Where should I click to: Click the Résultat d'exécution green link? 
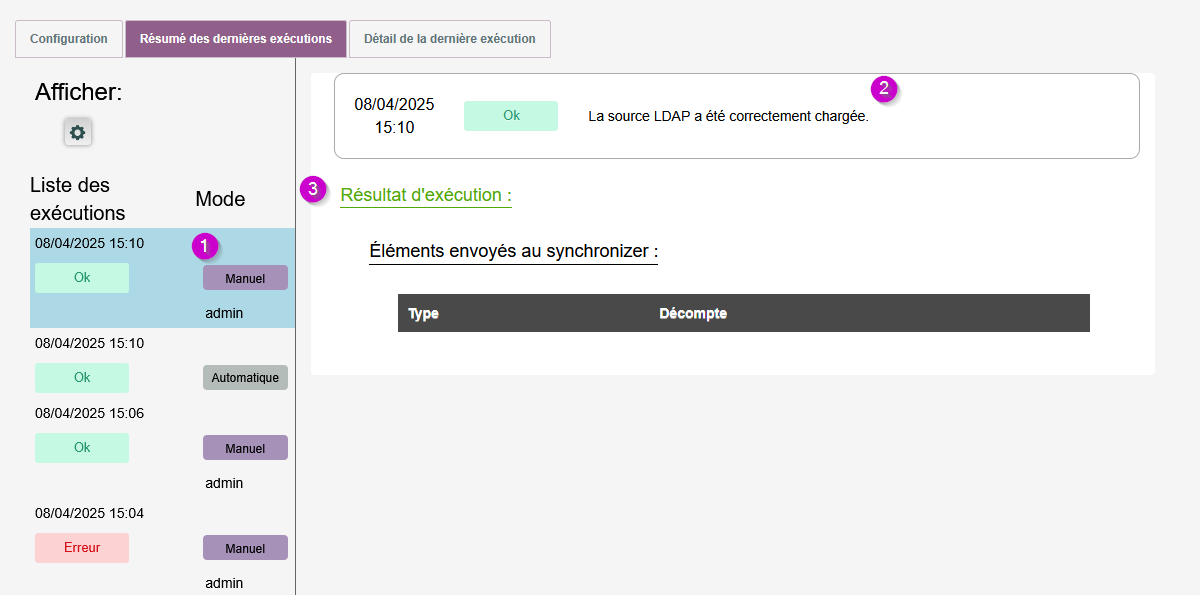(426, 195)
